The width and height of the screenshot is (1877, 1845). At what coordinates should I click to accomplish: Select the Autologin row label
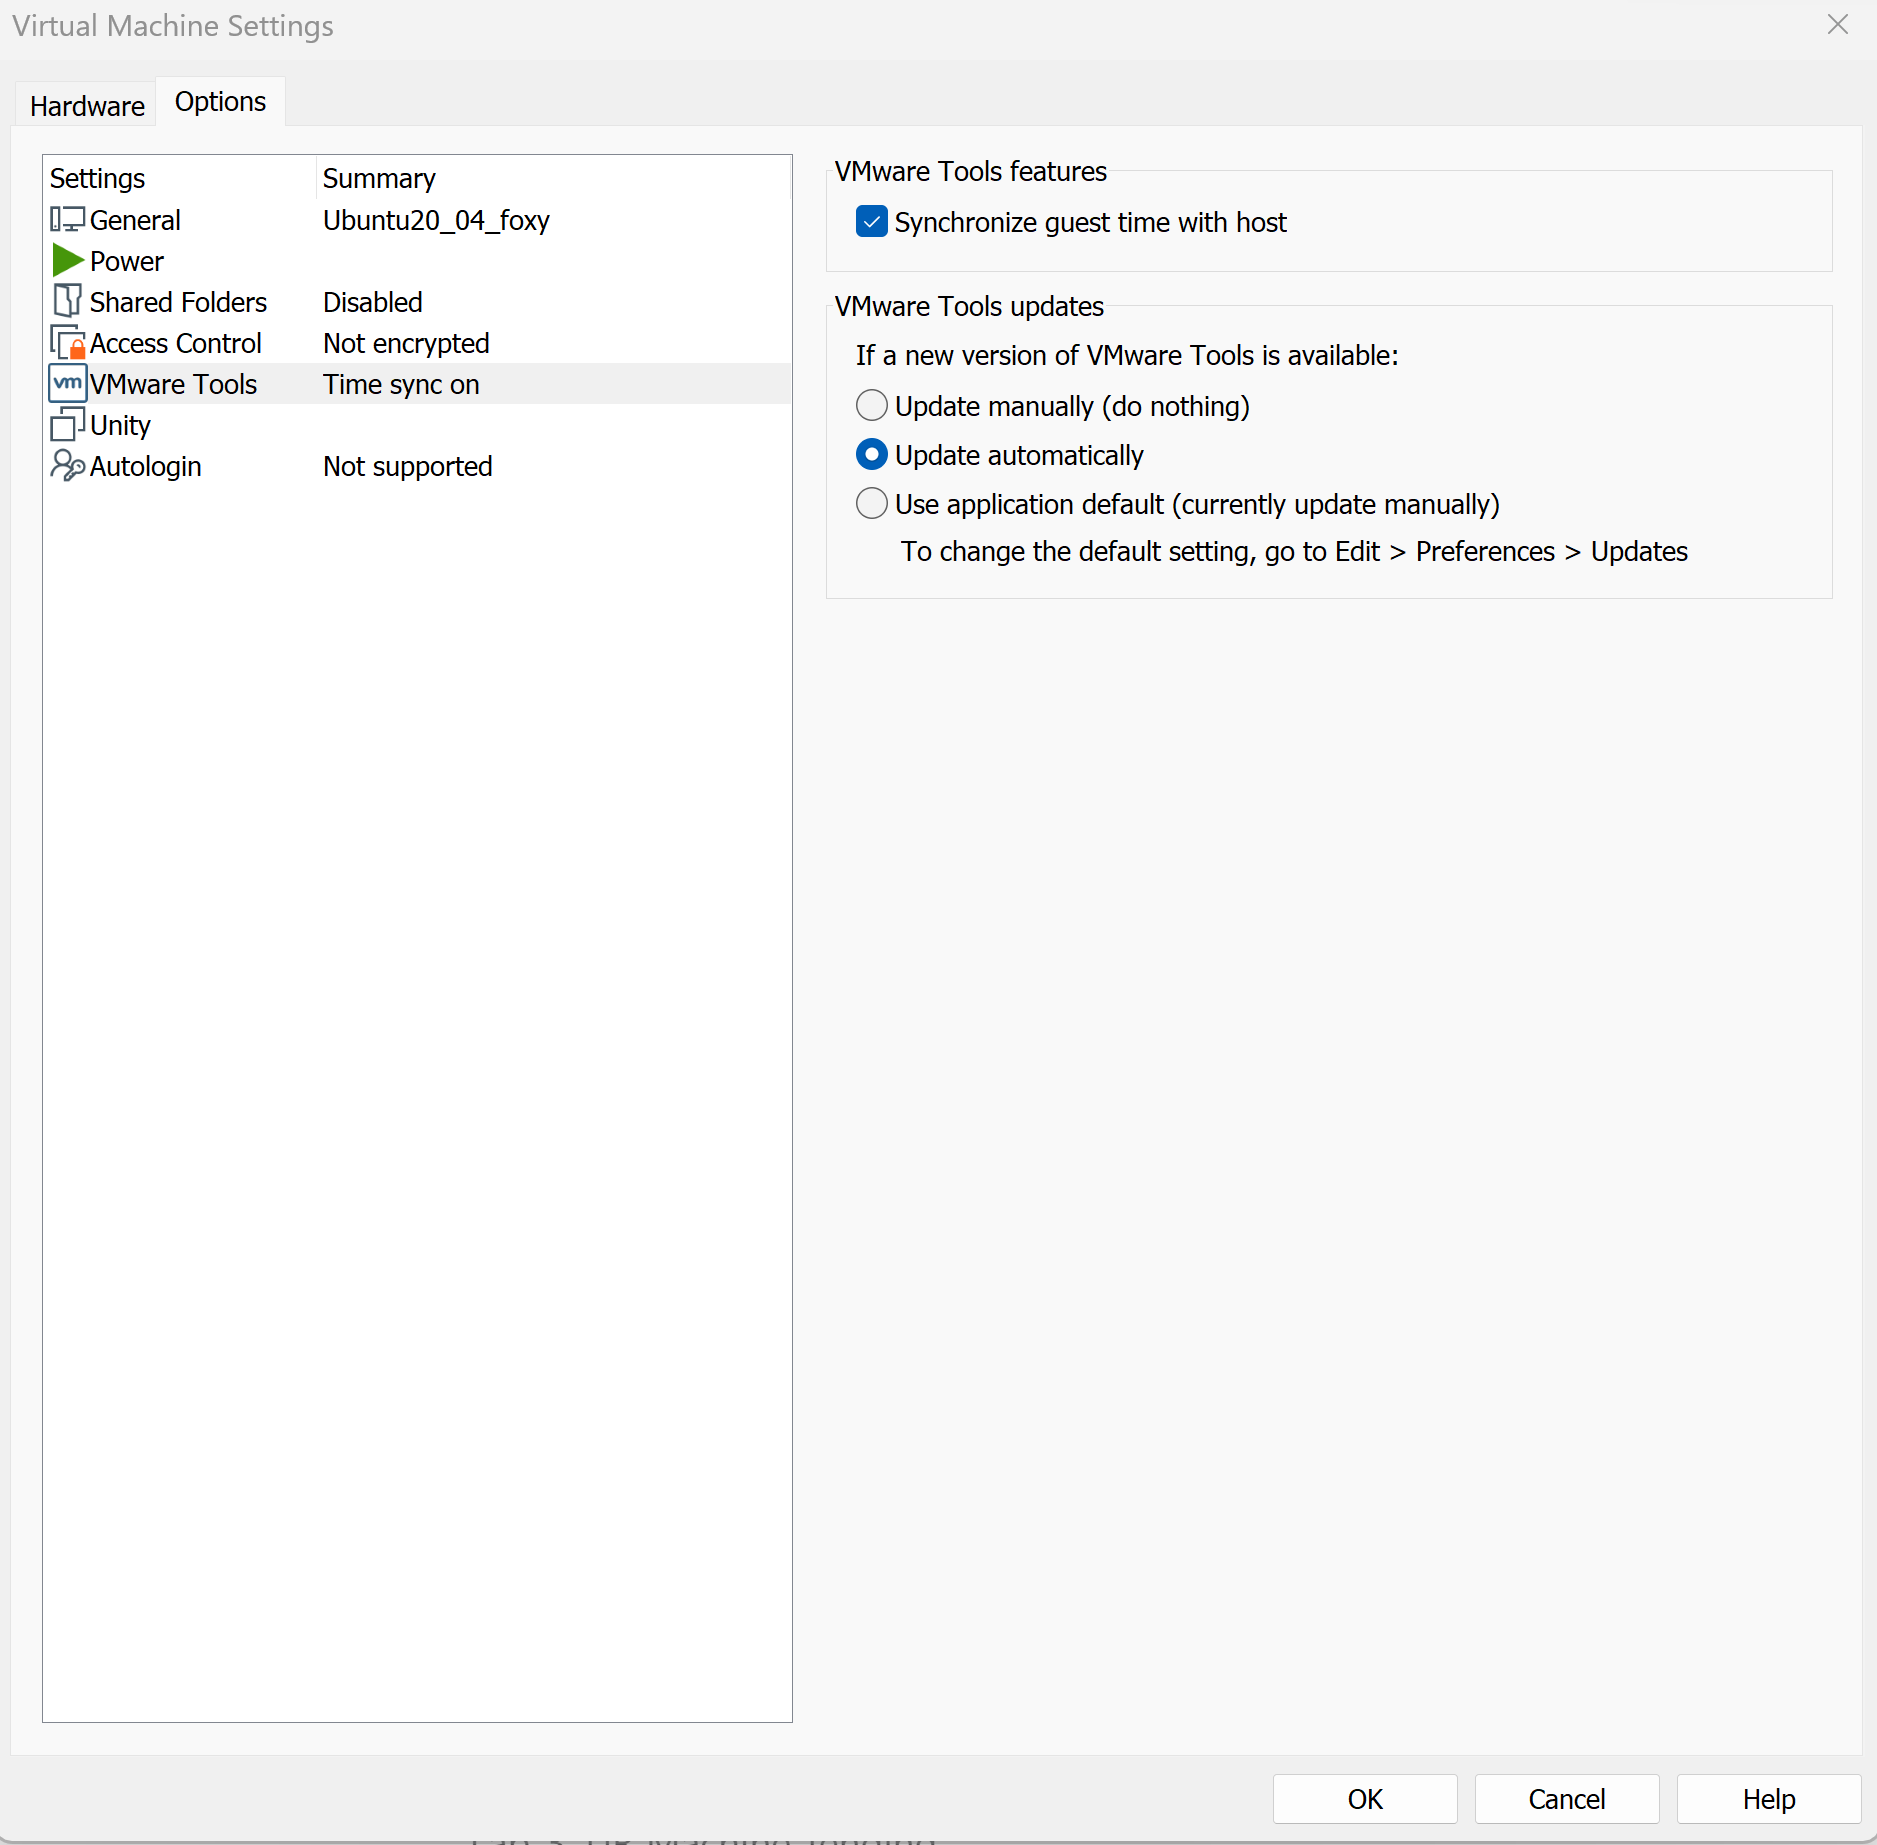[x=145, y=466]
